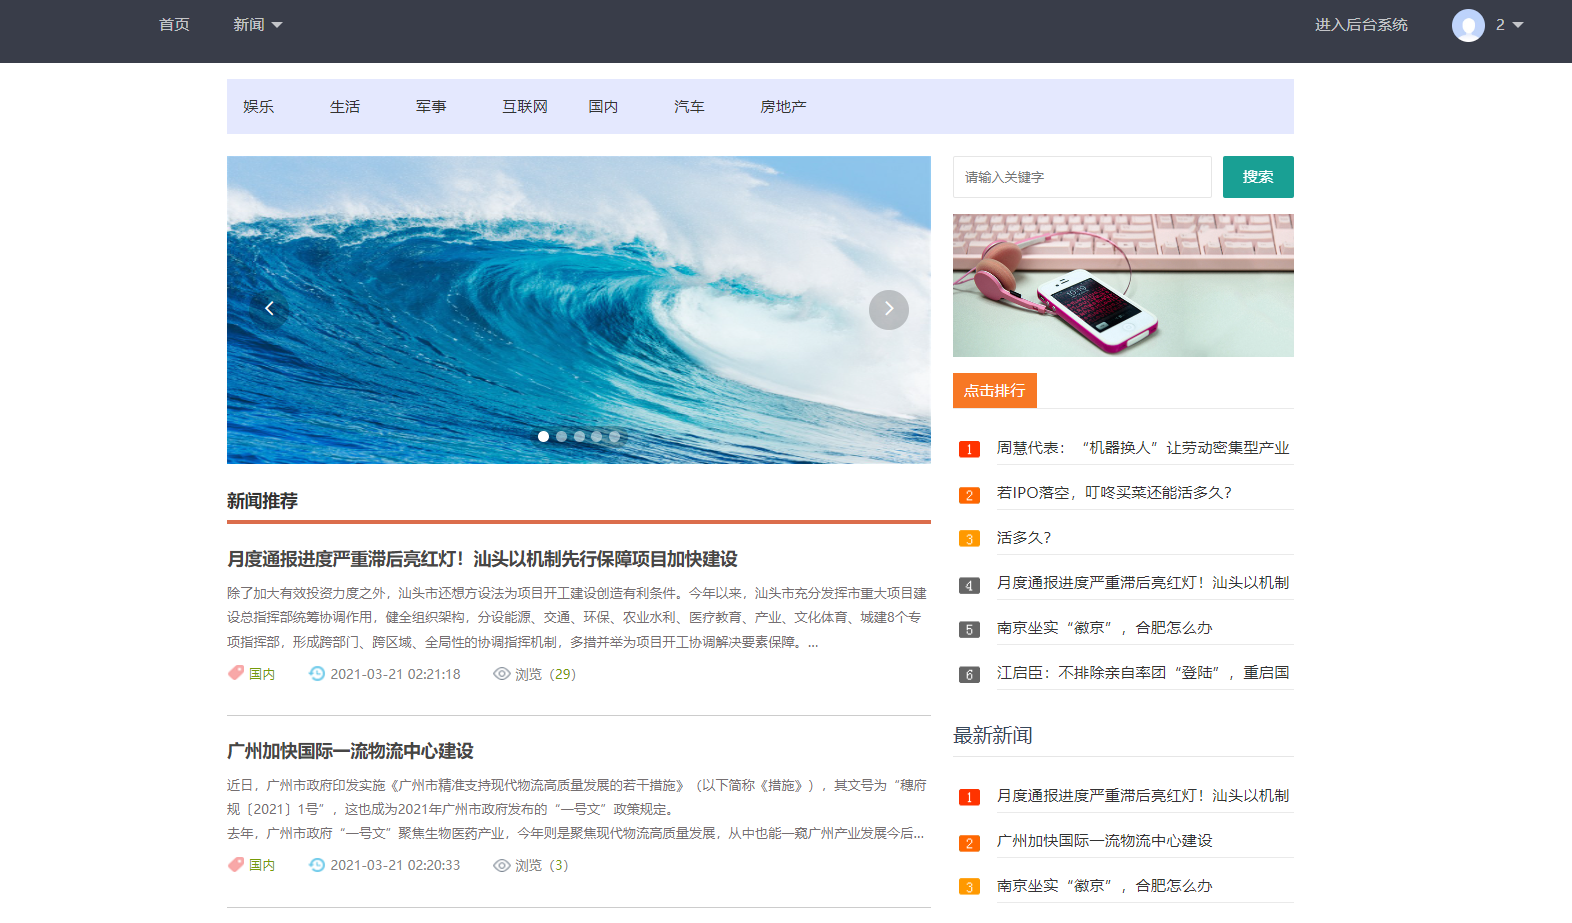The width and height of the screenshot is (1572, 923).
Task: Open ranking item 5 南京坐实徽京 link
Action: (1105, 628)
